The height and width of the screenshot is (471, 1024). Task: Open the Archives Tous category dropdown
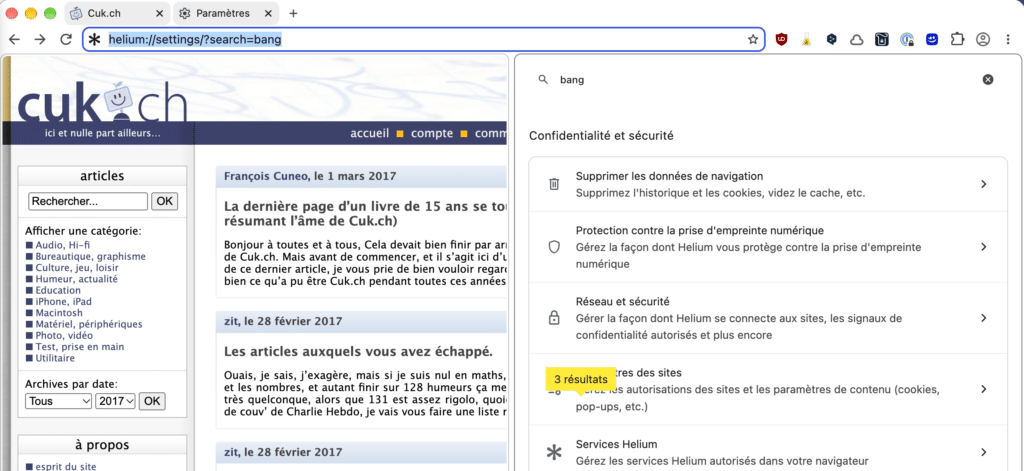(x=59, y=401)
